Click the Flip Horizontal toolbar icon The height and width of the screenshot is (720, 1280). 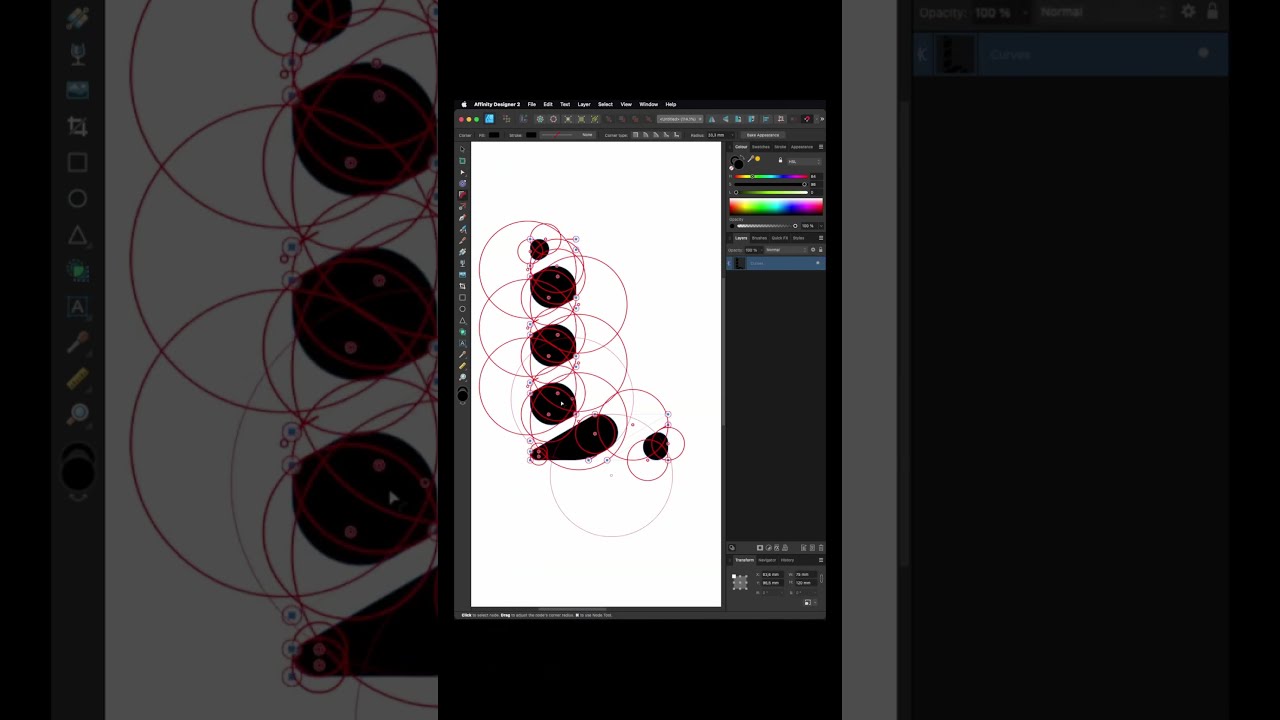pyautogui.click(x=712, y=119)
